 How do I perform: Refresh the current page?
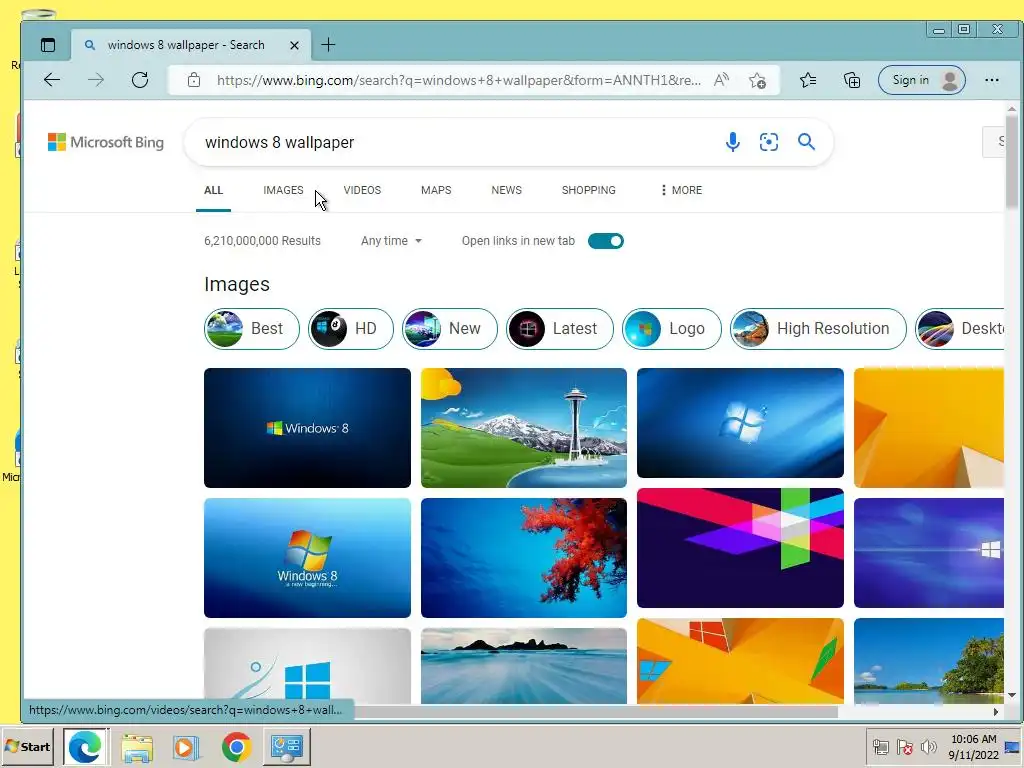140,80
